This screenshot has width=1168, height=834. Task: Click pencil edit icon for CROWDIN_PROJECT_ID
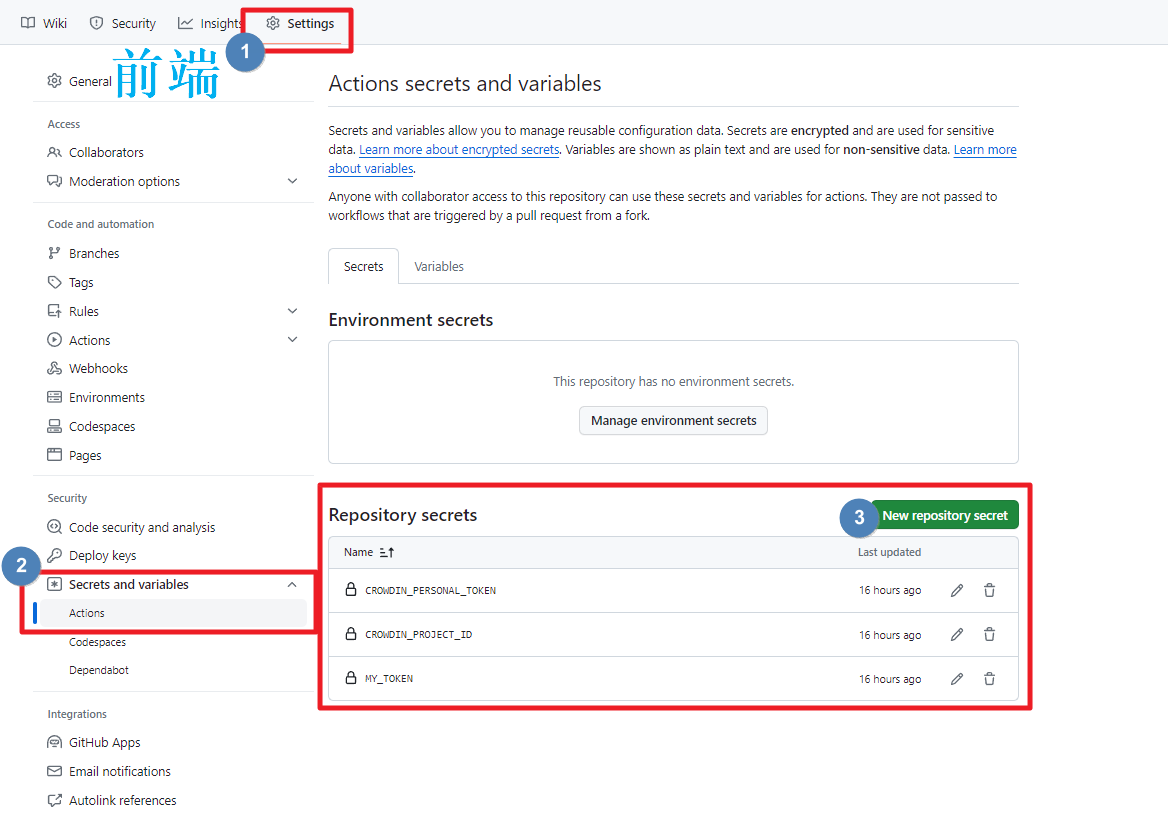(x=957, y=635)
